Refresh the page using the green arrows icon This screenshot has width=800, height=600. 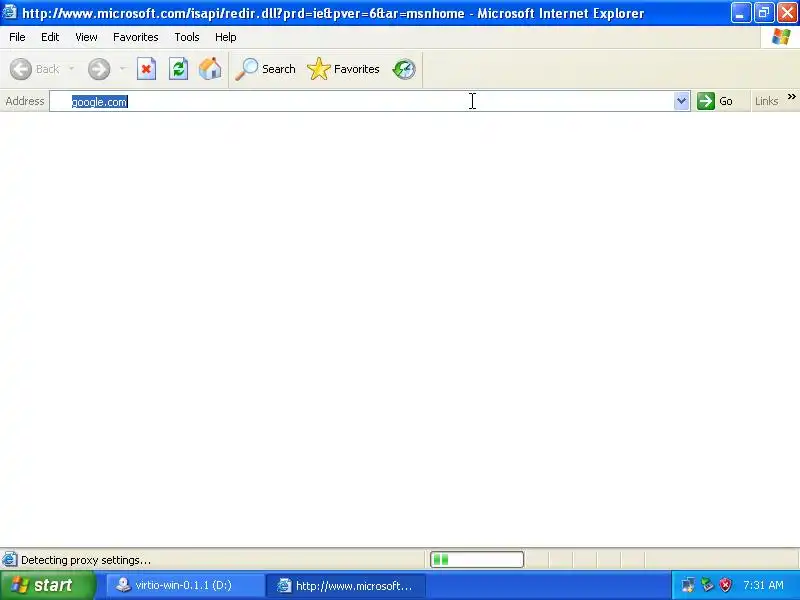[x=179, y=69]
